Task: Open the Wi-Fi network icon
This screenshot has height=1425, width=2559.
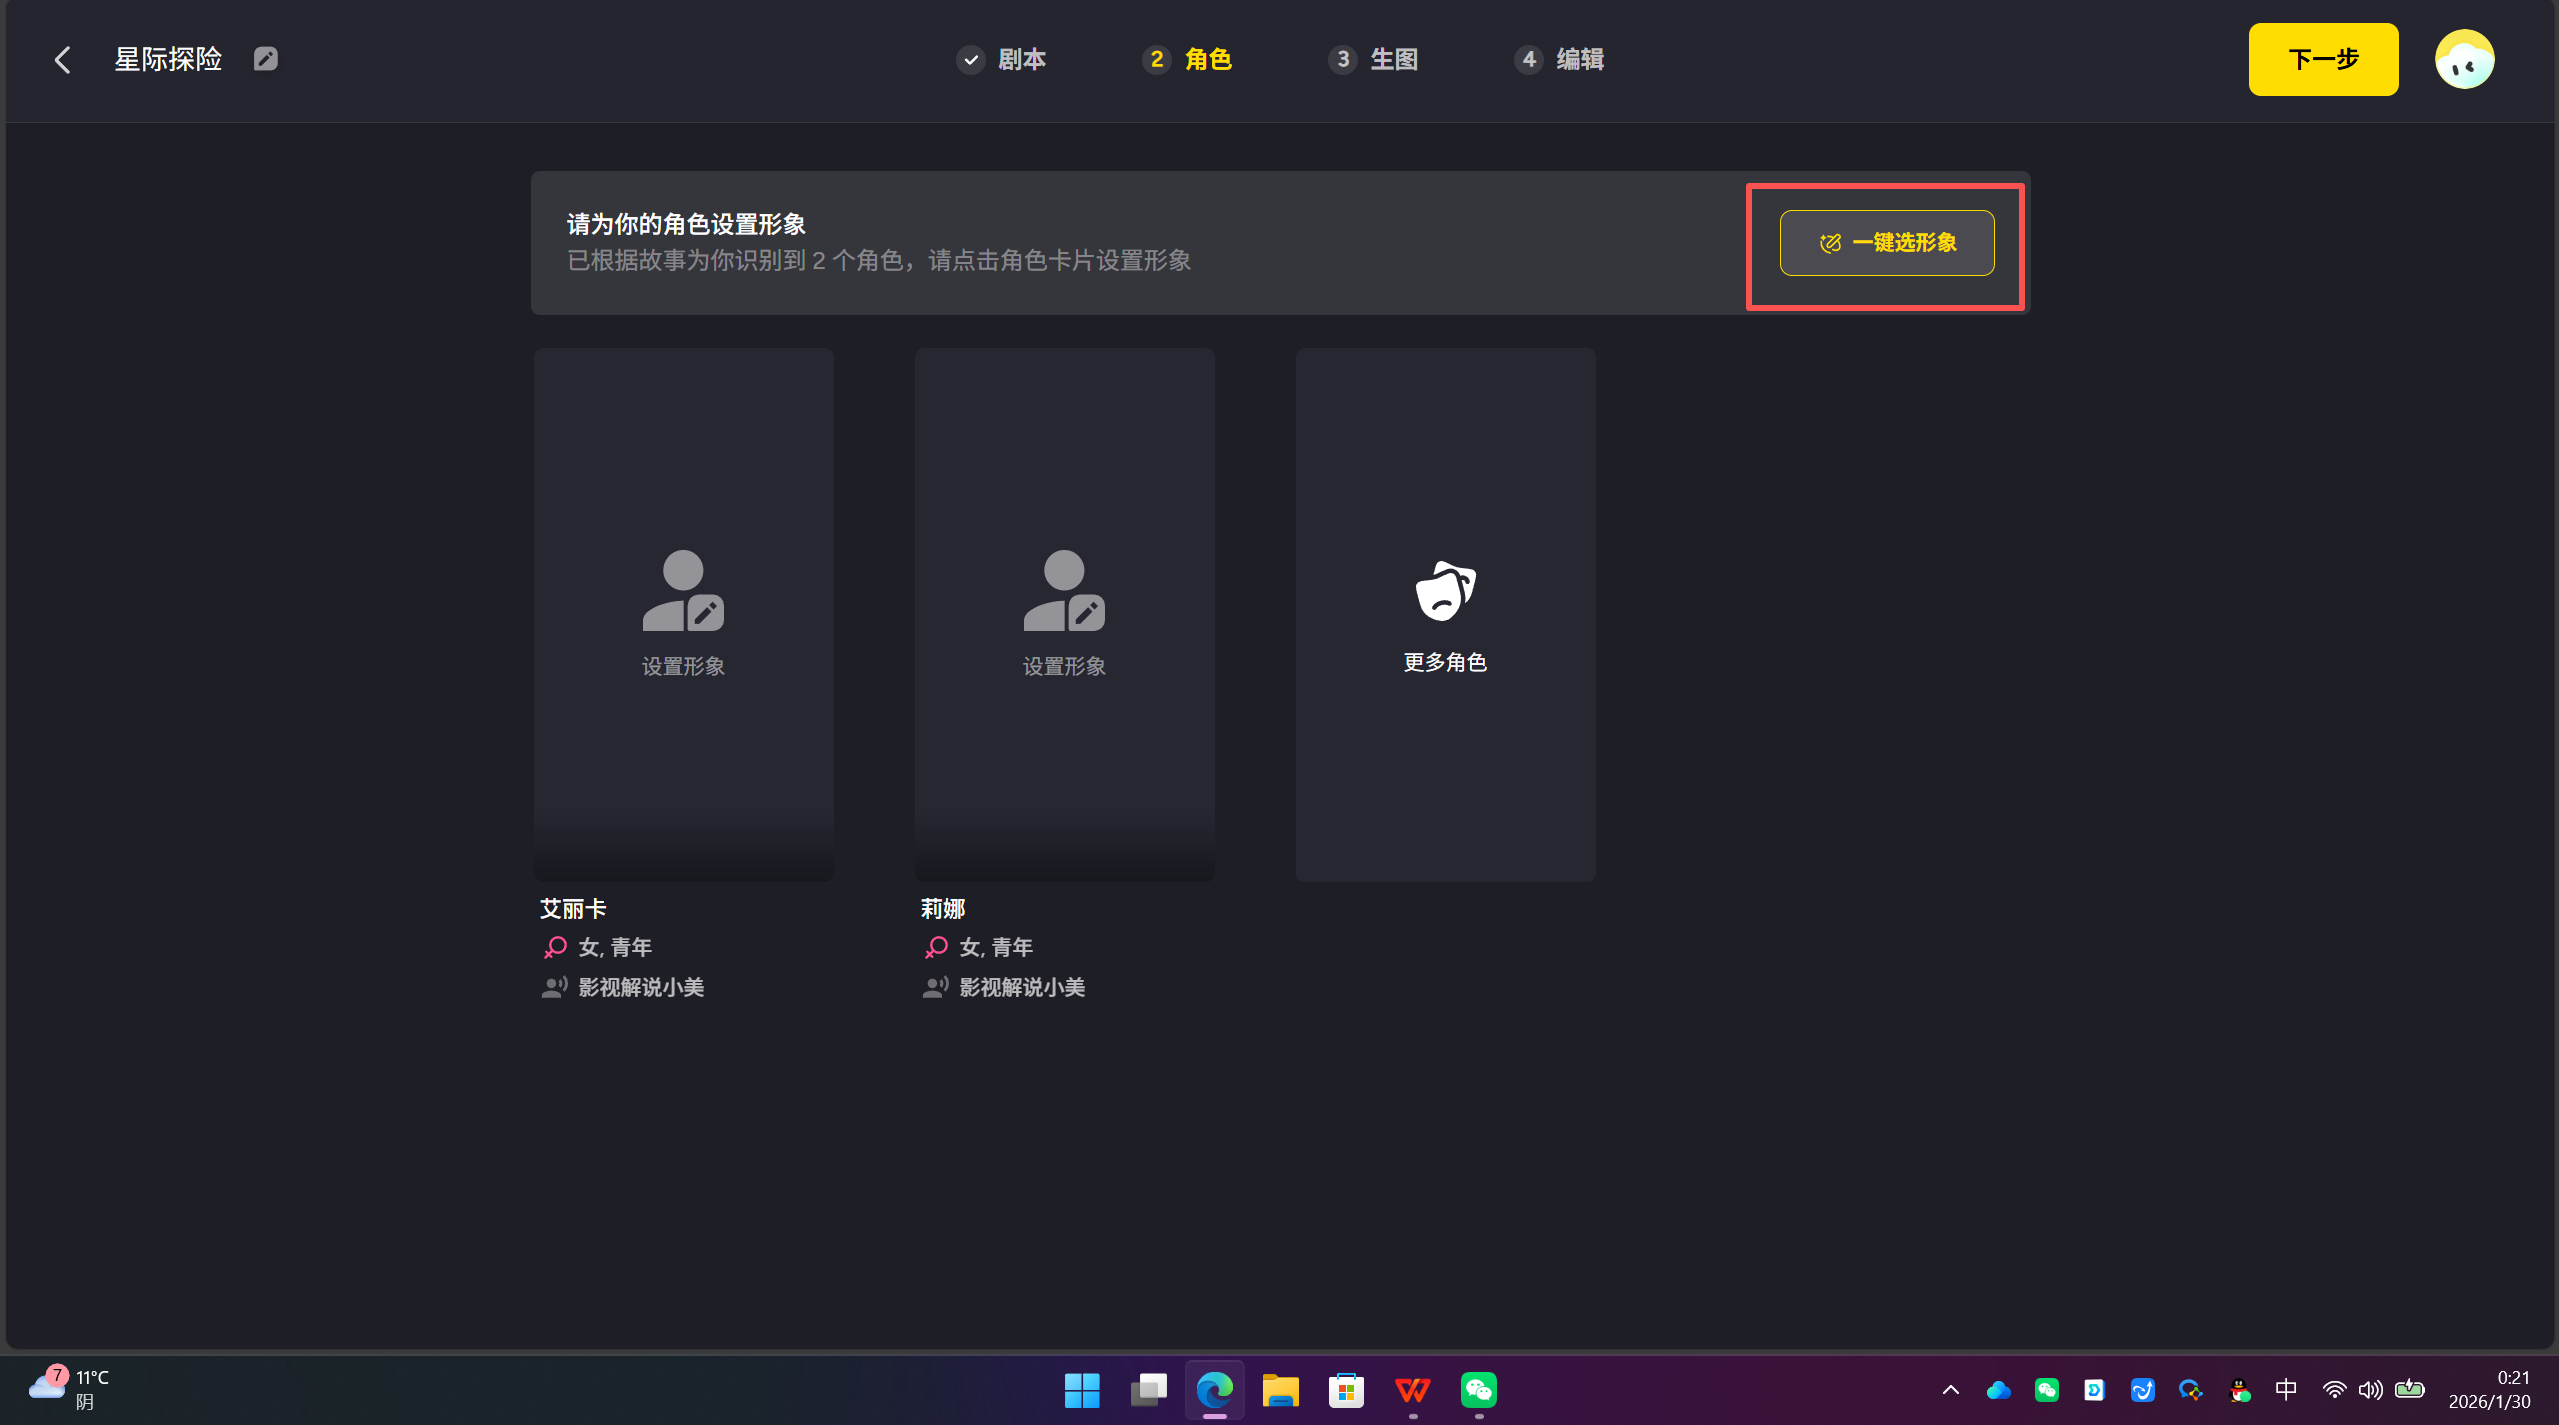Action: click(2334, 1390)
